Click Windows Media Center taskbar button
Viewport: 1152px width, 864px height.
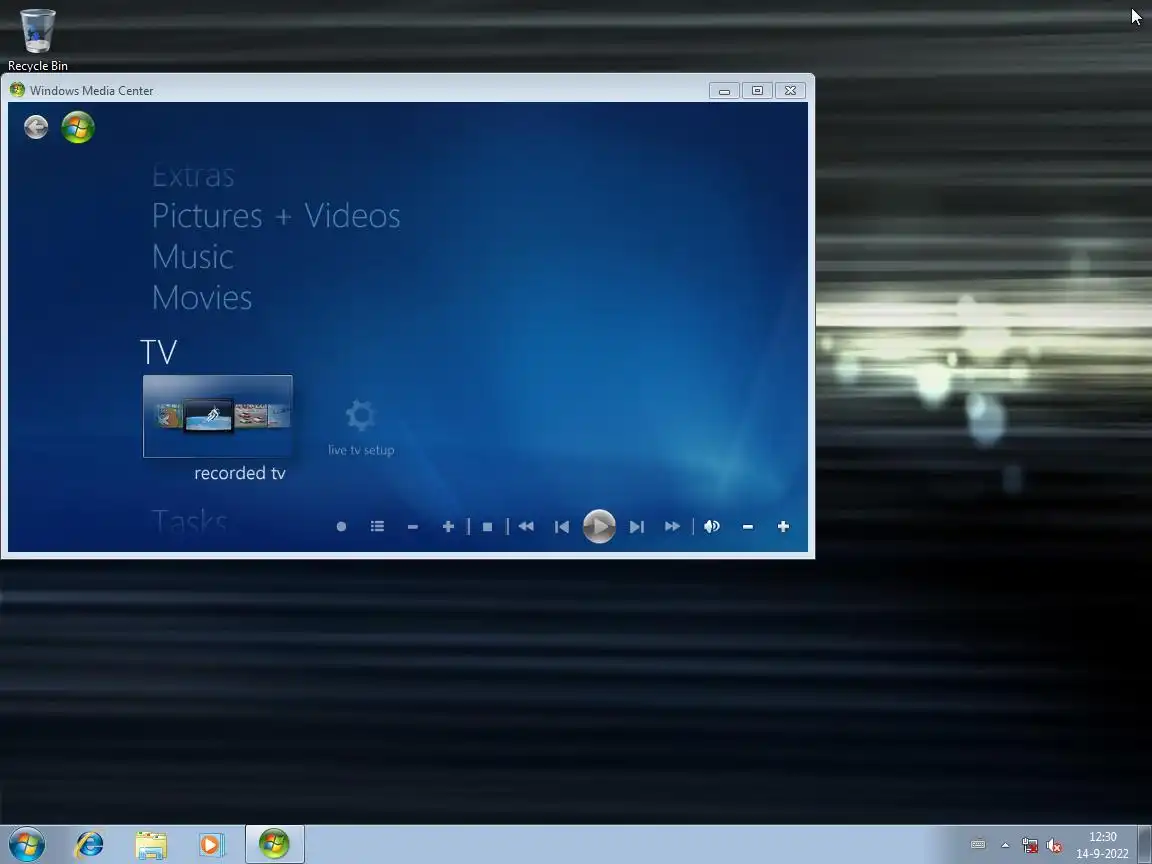click(274, 844)
